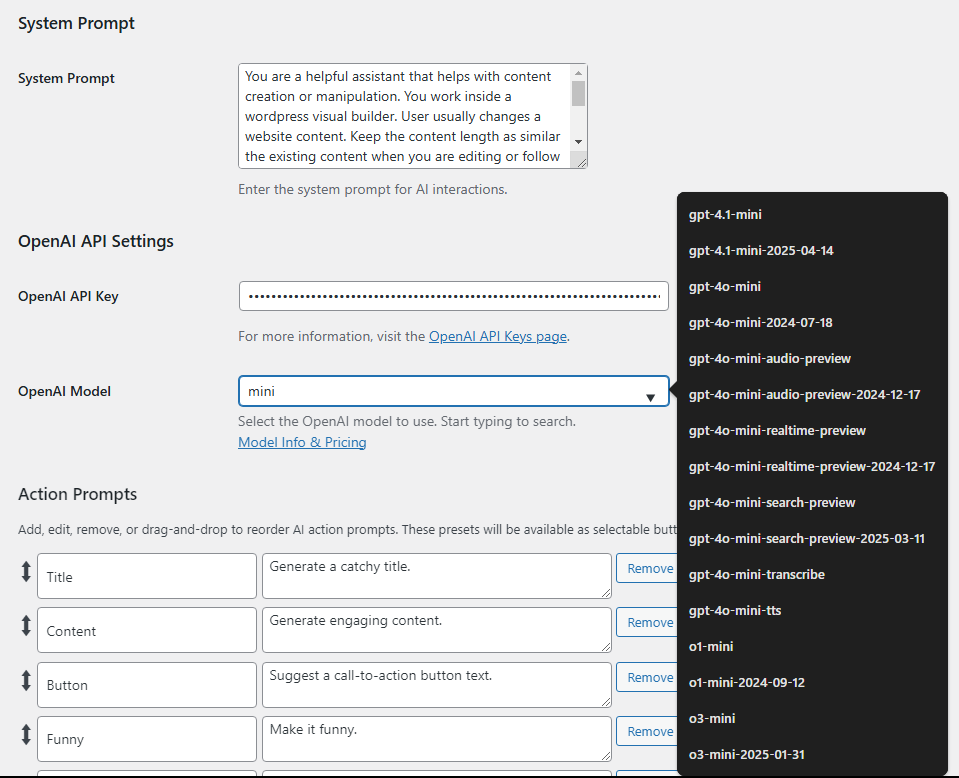
Task: Click the System Prompt scrollbar thumb
Action: coord(579,94)
